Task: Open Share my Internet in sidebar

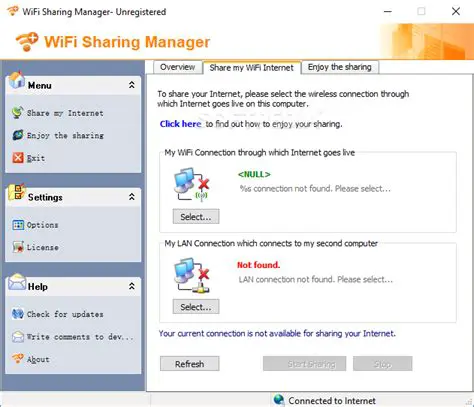Action: [x=65, y=113]
